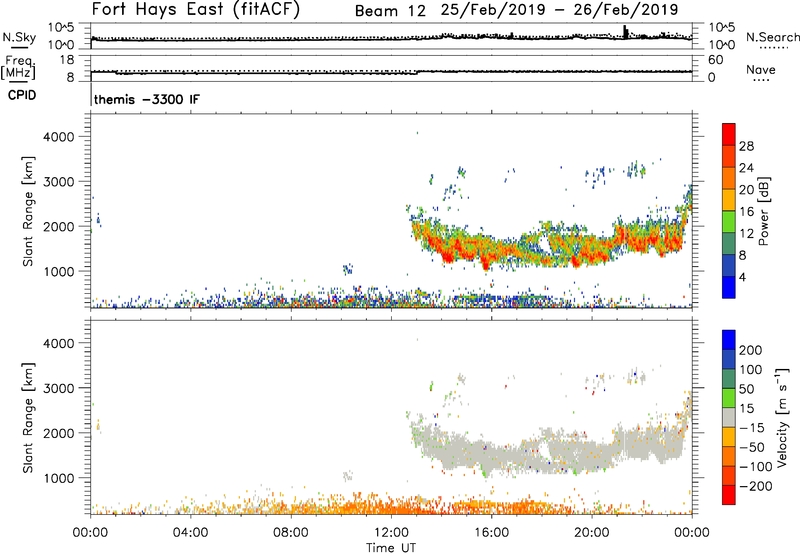The height and width of the screenshot is (554, 800).
Task: Click the 'Power [dB]' color bar title
Action: tap(764, 211)
